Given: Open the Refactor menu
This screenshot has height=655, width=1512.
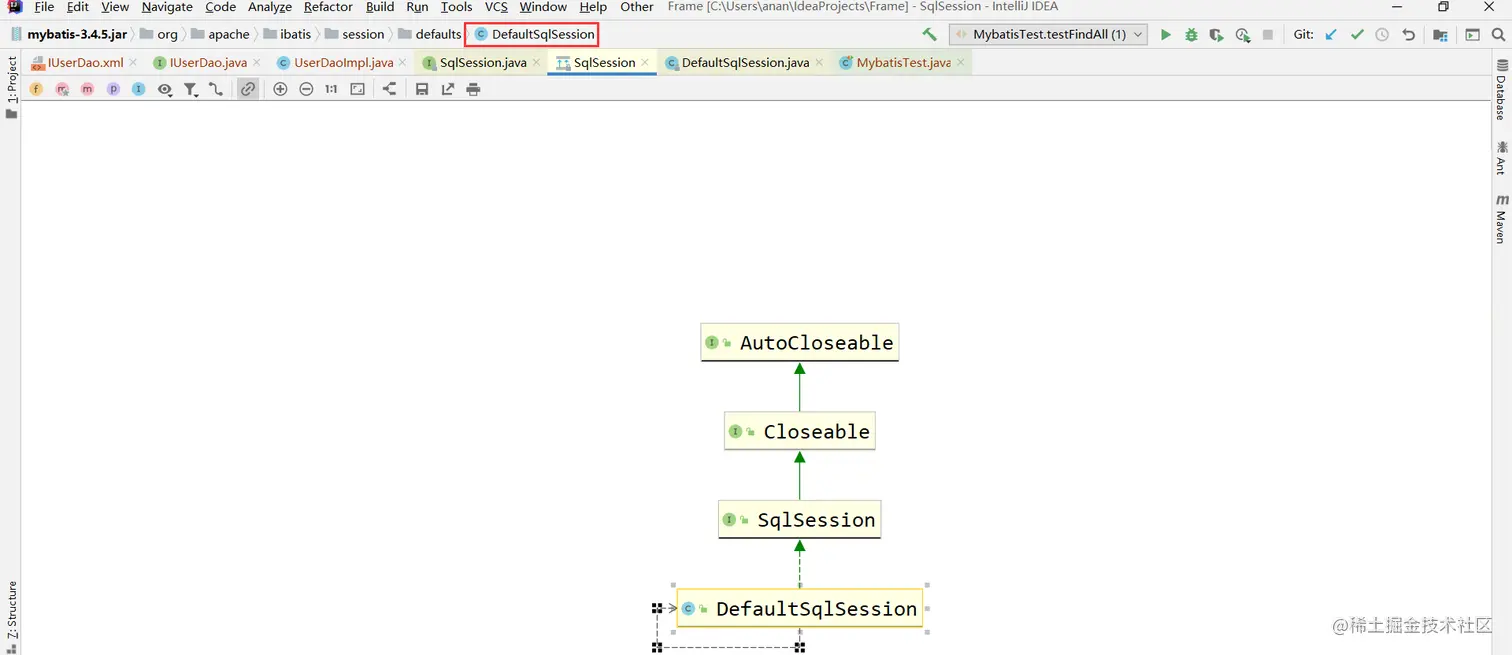Looking at the screenshot, I should 328,7.
